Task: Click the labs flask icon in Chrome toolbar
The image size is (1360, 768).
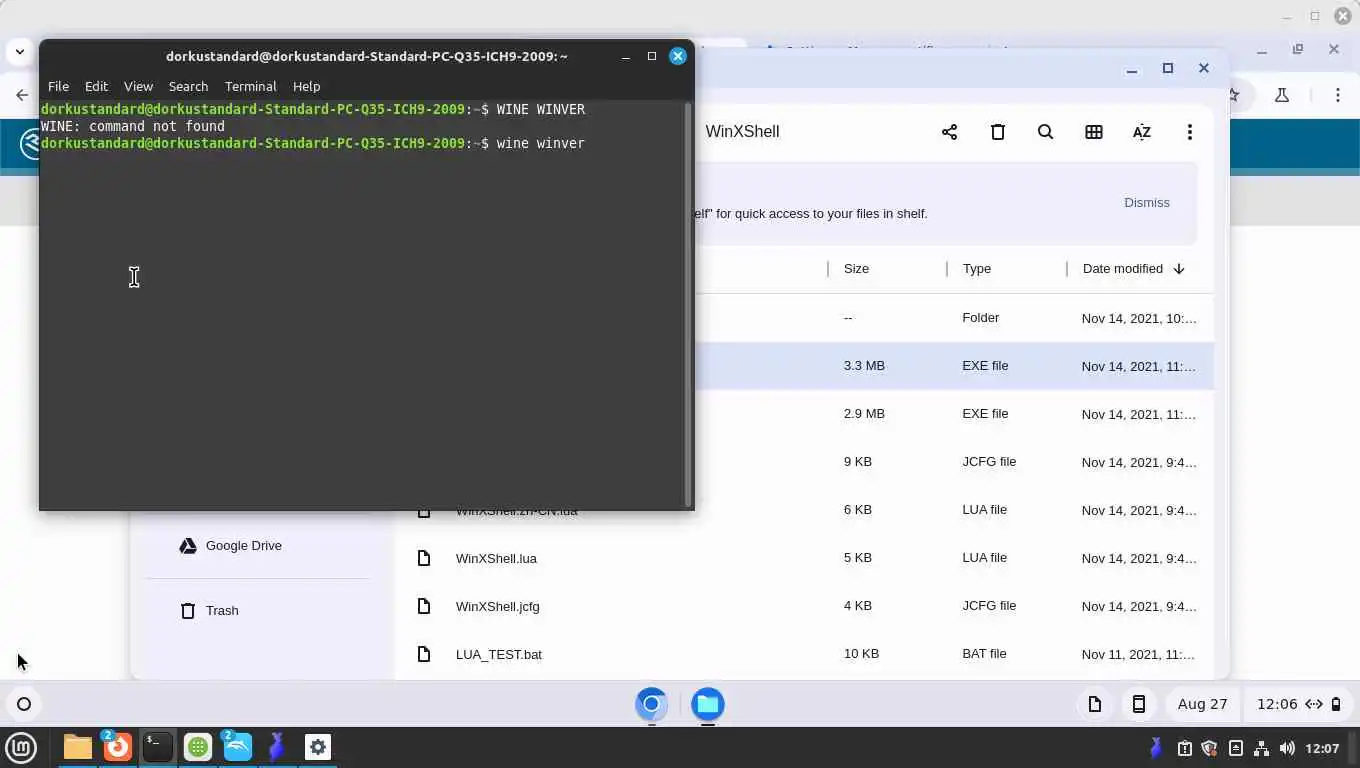Action: point(1282,95)
